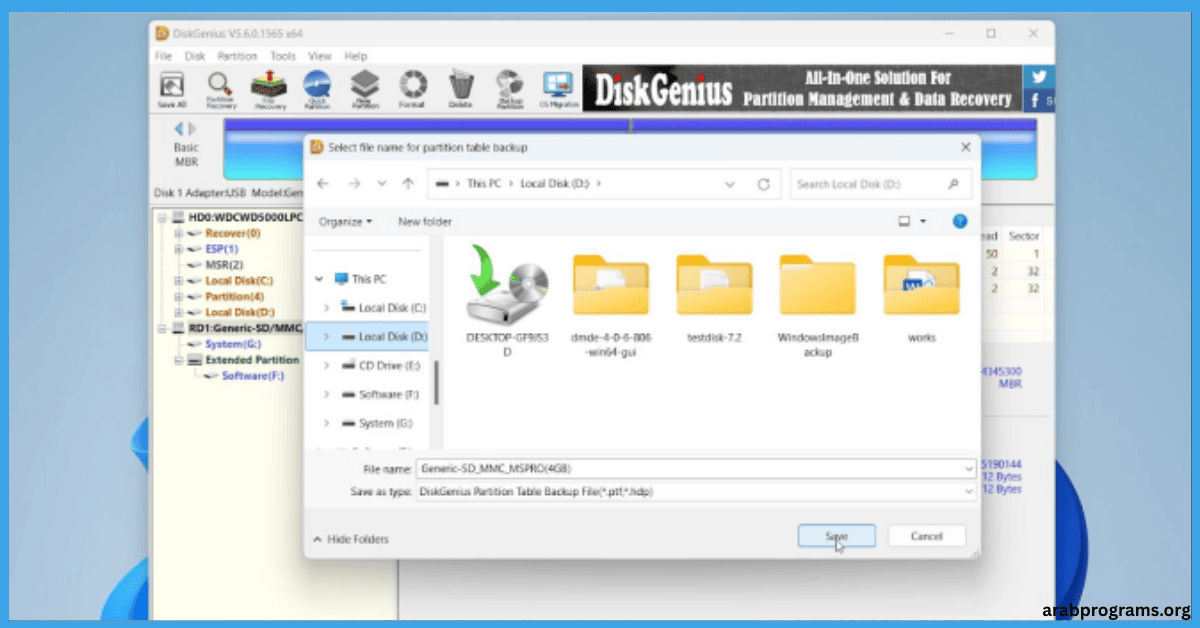Open the dialog help question-mark icon
Viewport: 1200px width, 628px height.
[x=960, y=221]
